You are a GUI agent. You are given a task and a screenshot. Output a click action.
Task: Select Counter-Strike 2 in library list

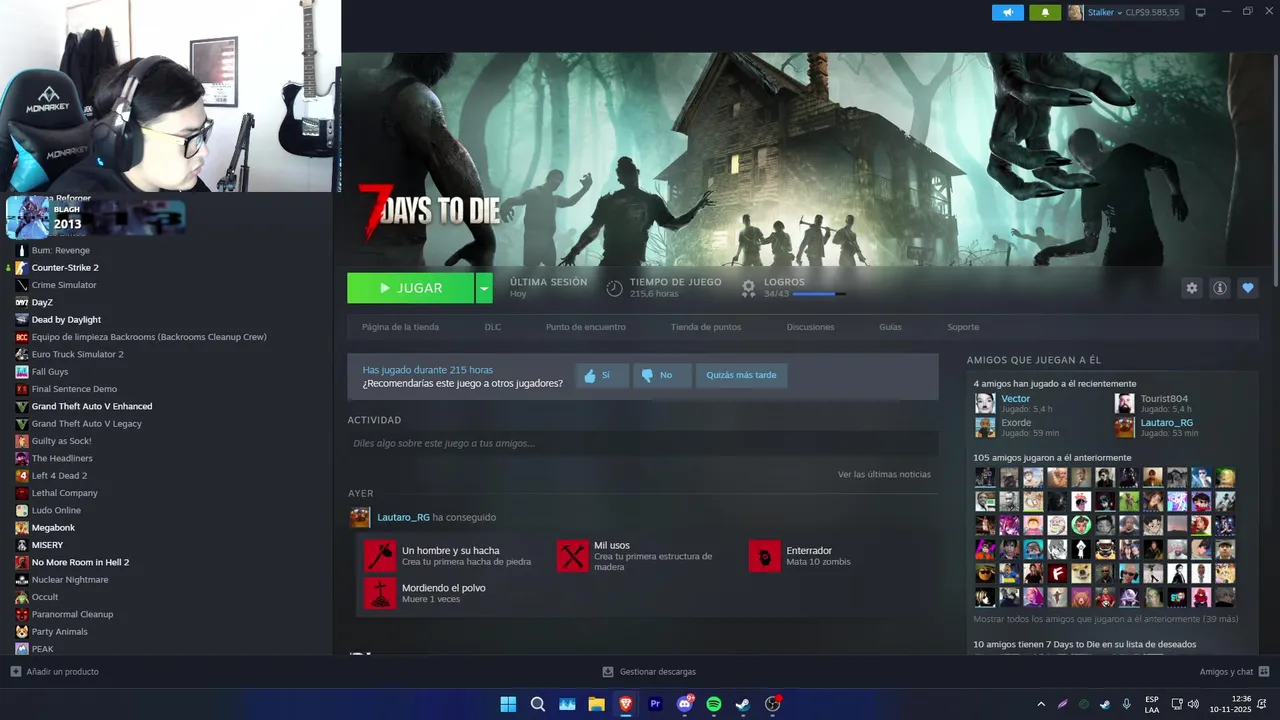point(65,268)
